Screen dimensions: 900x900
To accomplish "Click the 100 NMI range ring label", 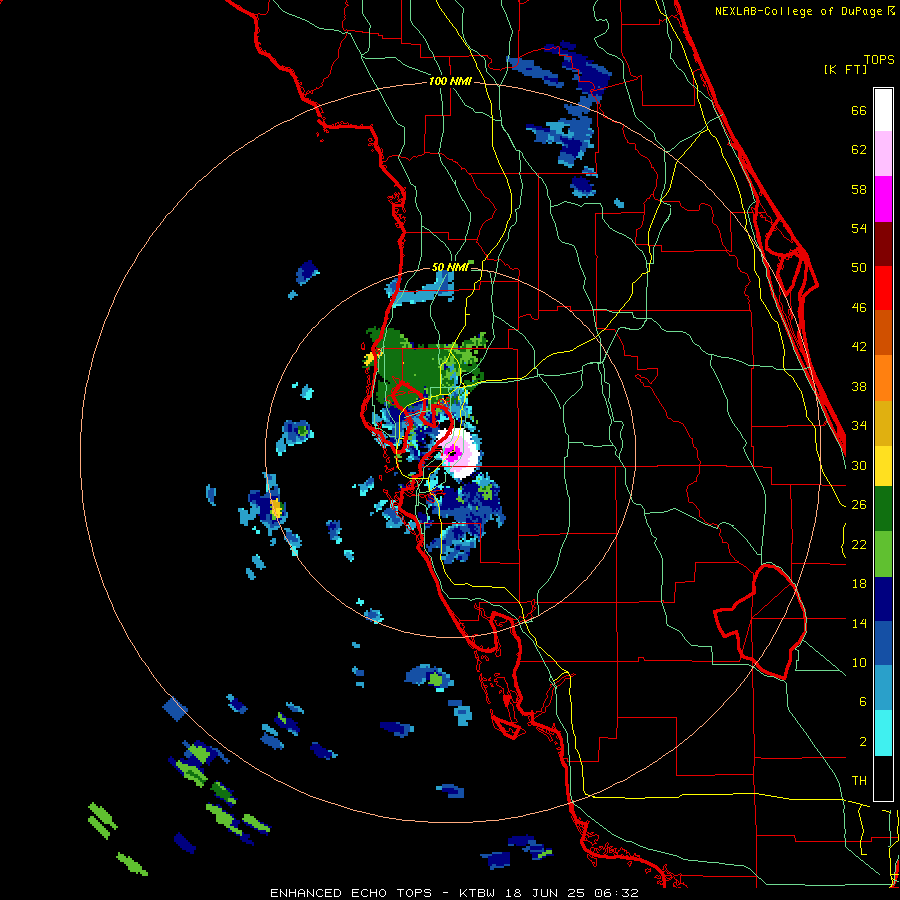I will point(450,82).
